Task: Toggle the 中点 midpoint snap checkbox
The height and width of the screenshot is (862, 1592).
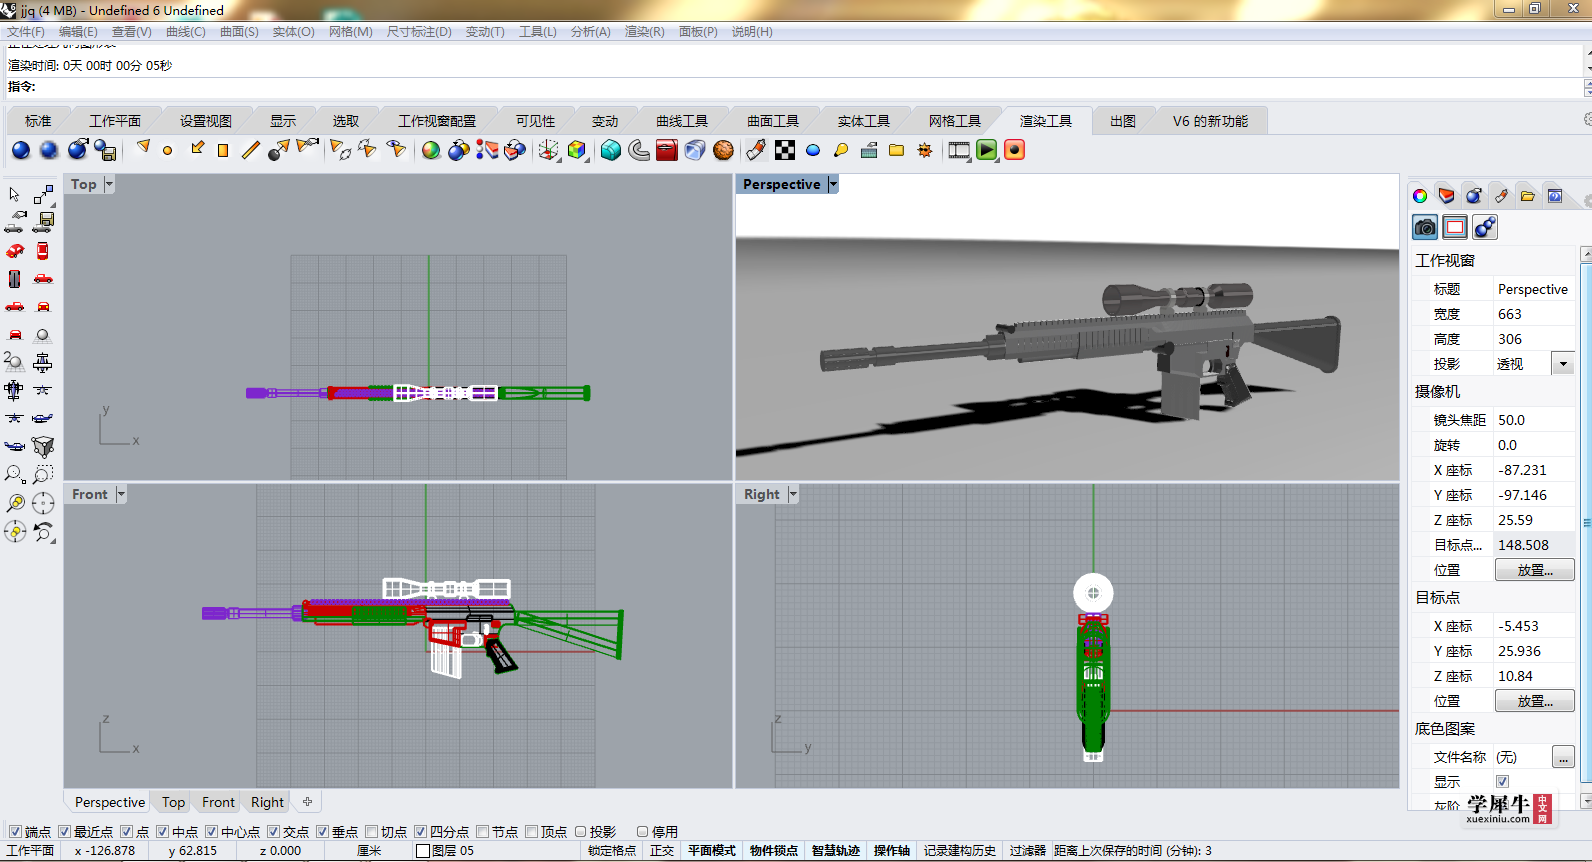Action: [x=162, y=831]
